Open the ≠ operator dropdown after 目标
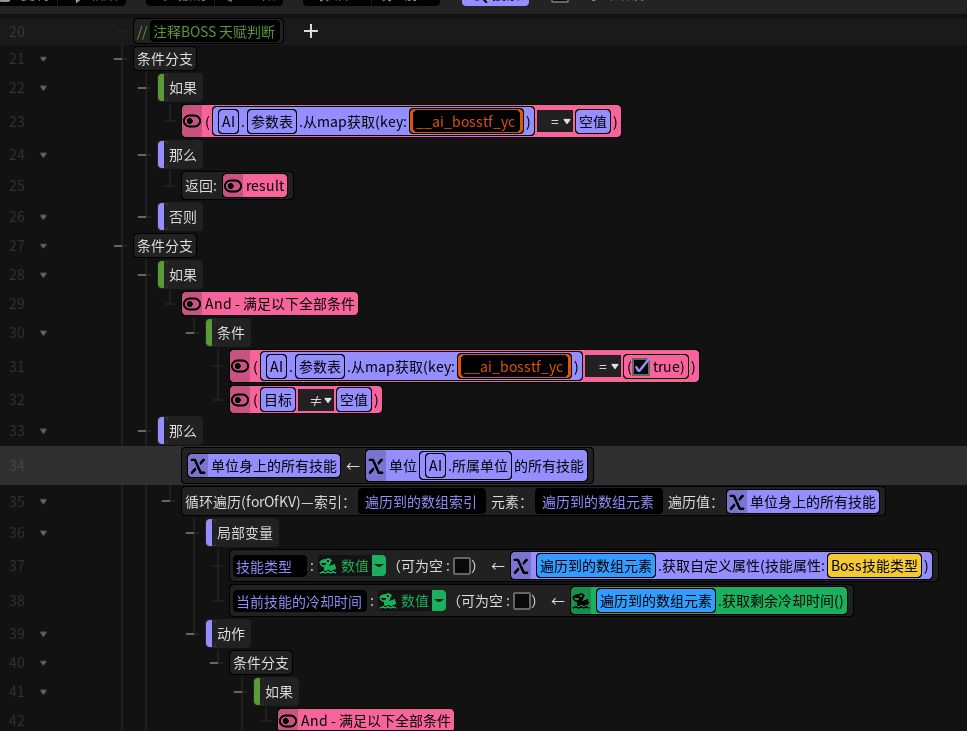Screen dimensions: 967x731 [316, 400]
